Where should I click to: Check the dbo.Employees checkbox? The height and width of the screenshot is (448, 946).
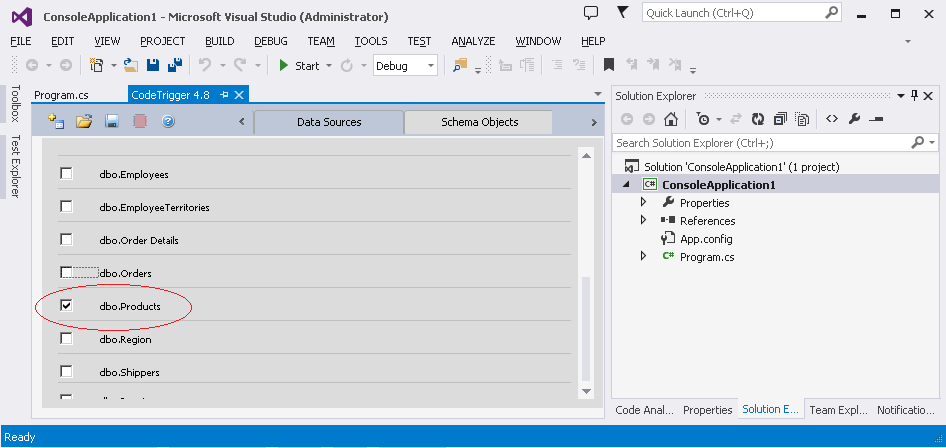coord(67,174)
